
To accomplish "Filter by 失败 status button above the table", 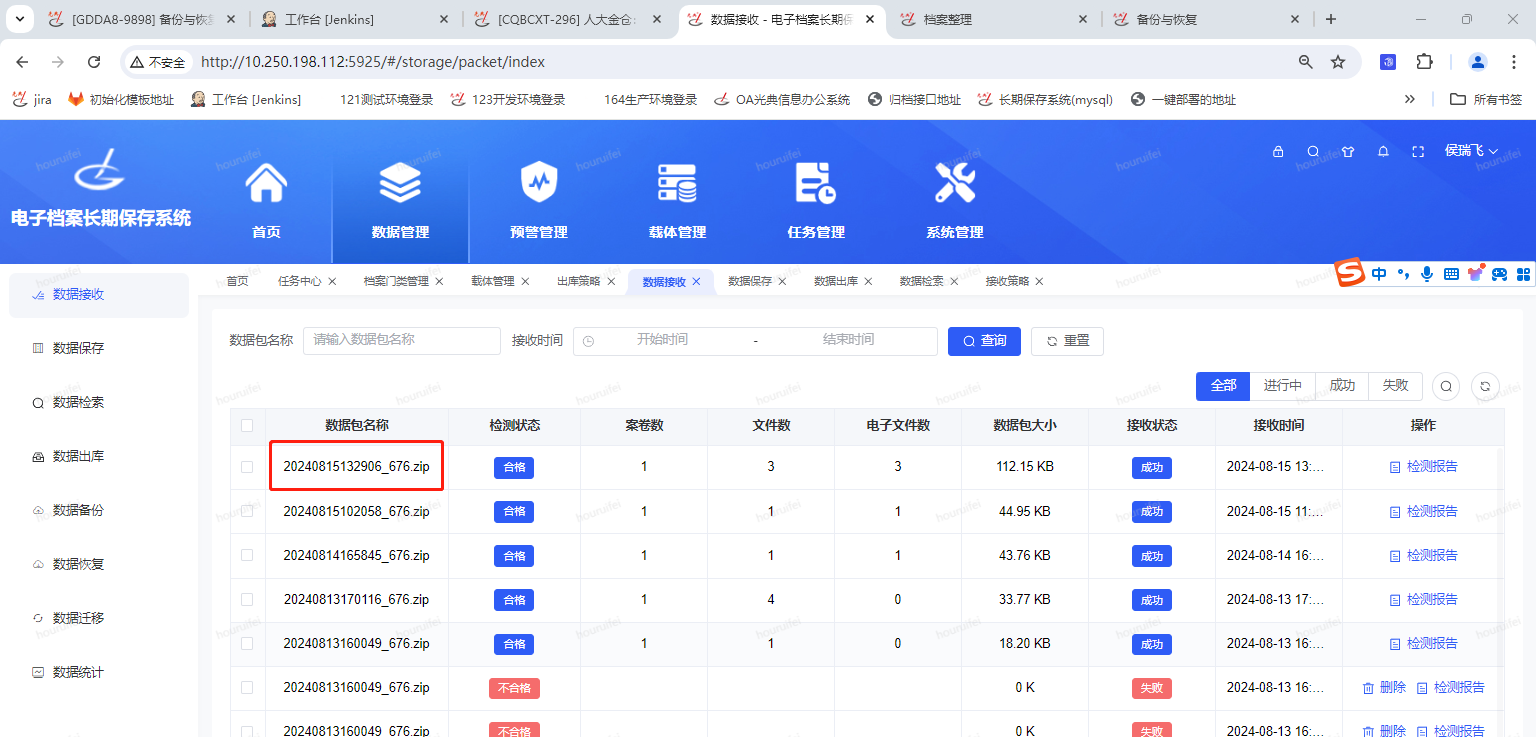I will click(1395, 386).
